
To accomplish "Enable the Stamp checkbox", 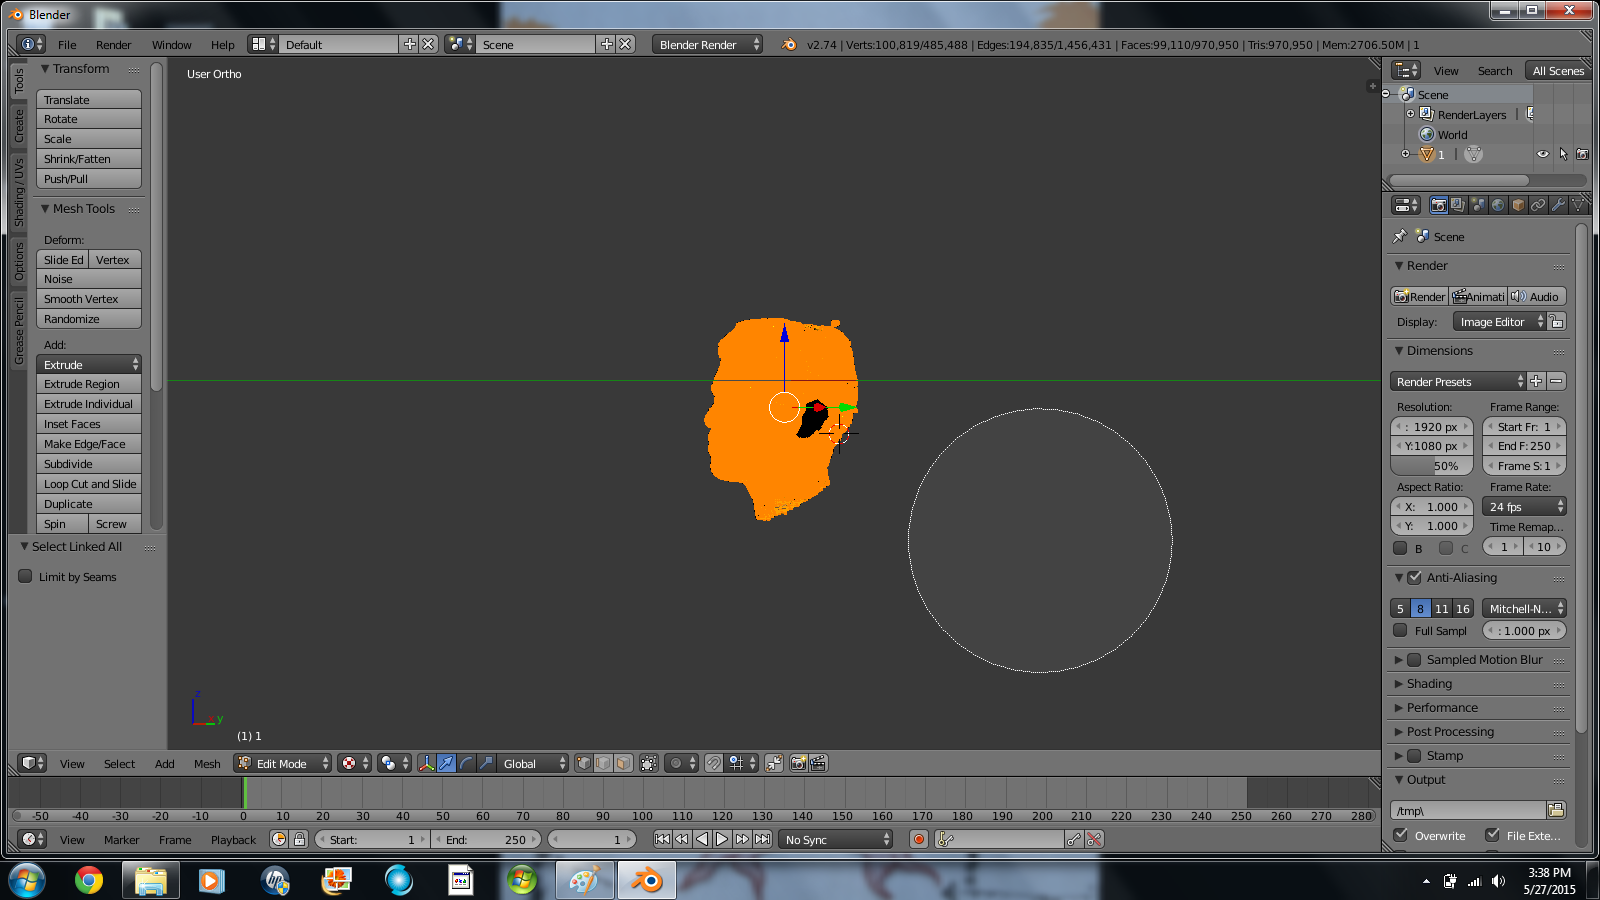I will click(1414, 755).
